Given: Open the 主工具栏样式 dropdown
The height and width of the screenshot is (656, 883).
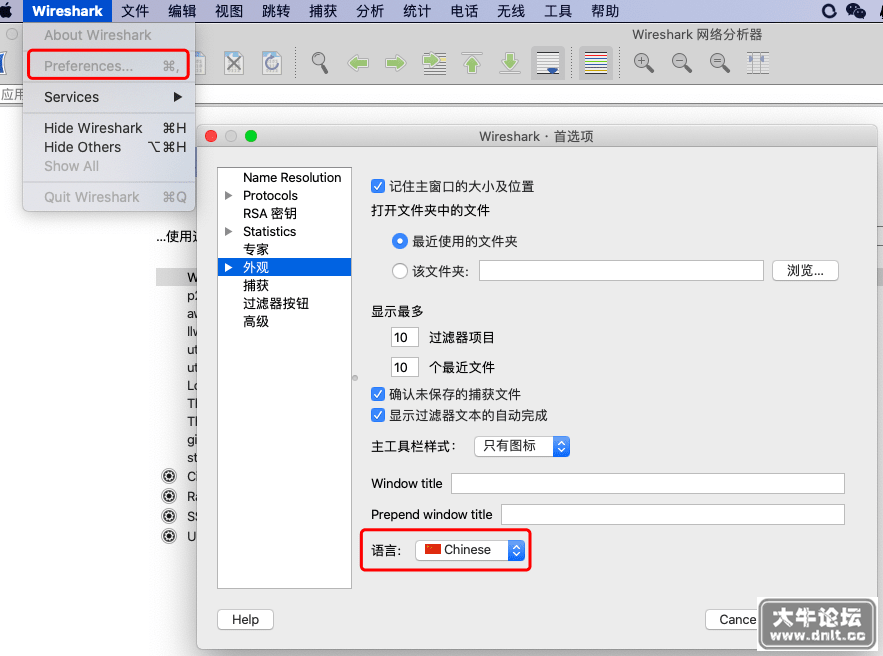Looking at the screenshot, I should [522, 446].
